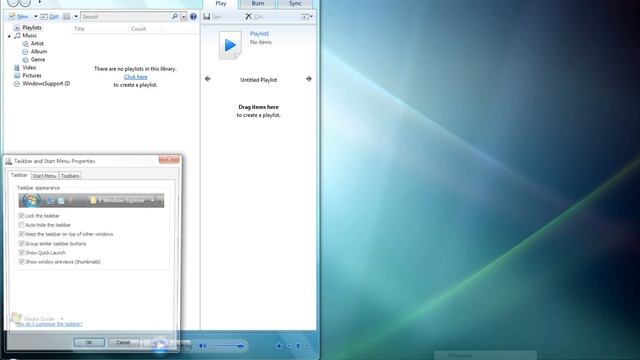
Task: Click the Count column header
Action: pyautogui.click(x=138, y=29)
